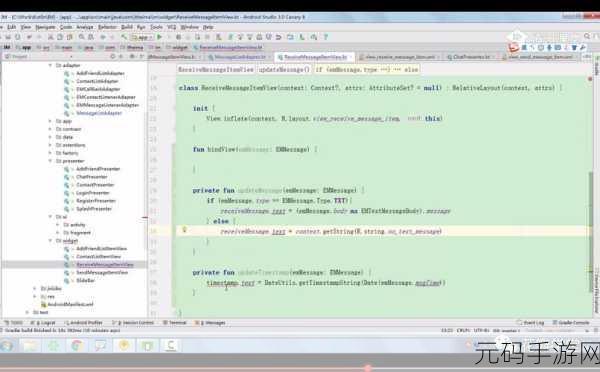Expand the factory folder arrow
The width and height of the screenshot is (600, 372).
50,153
